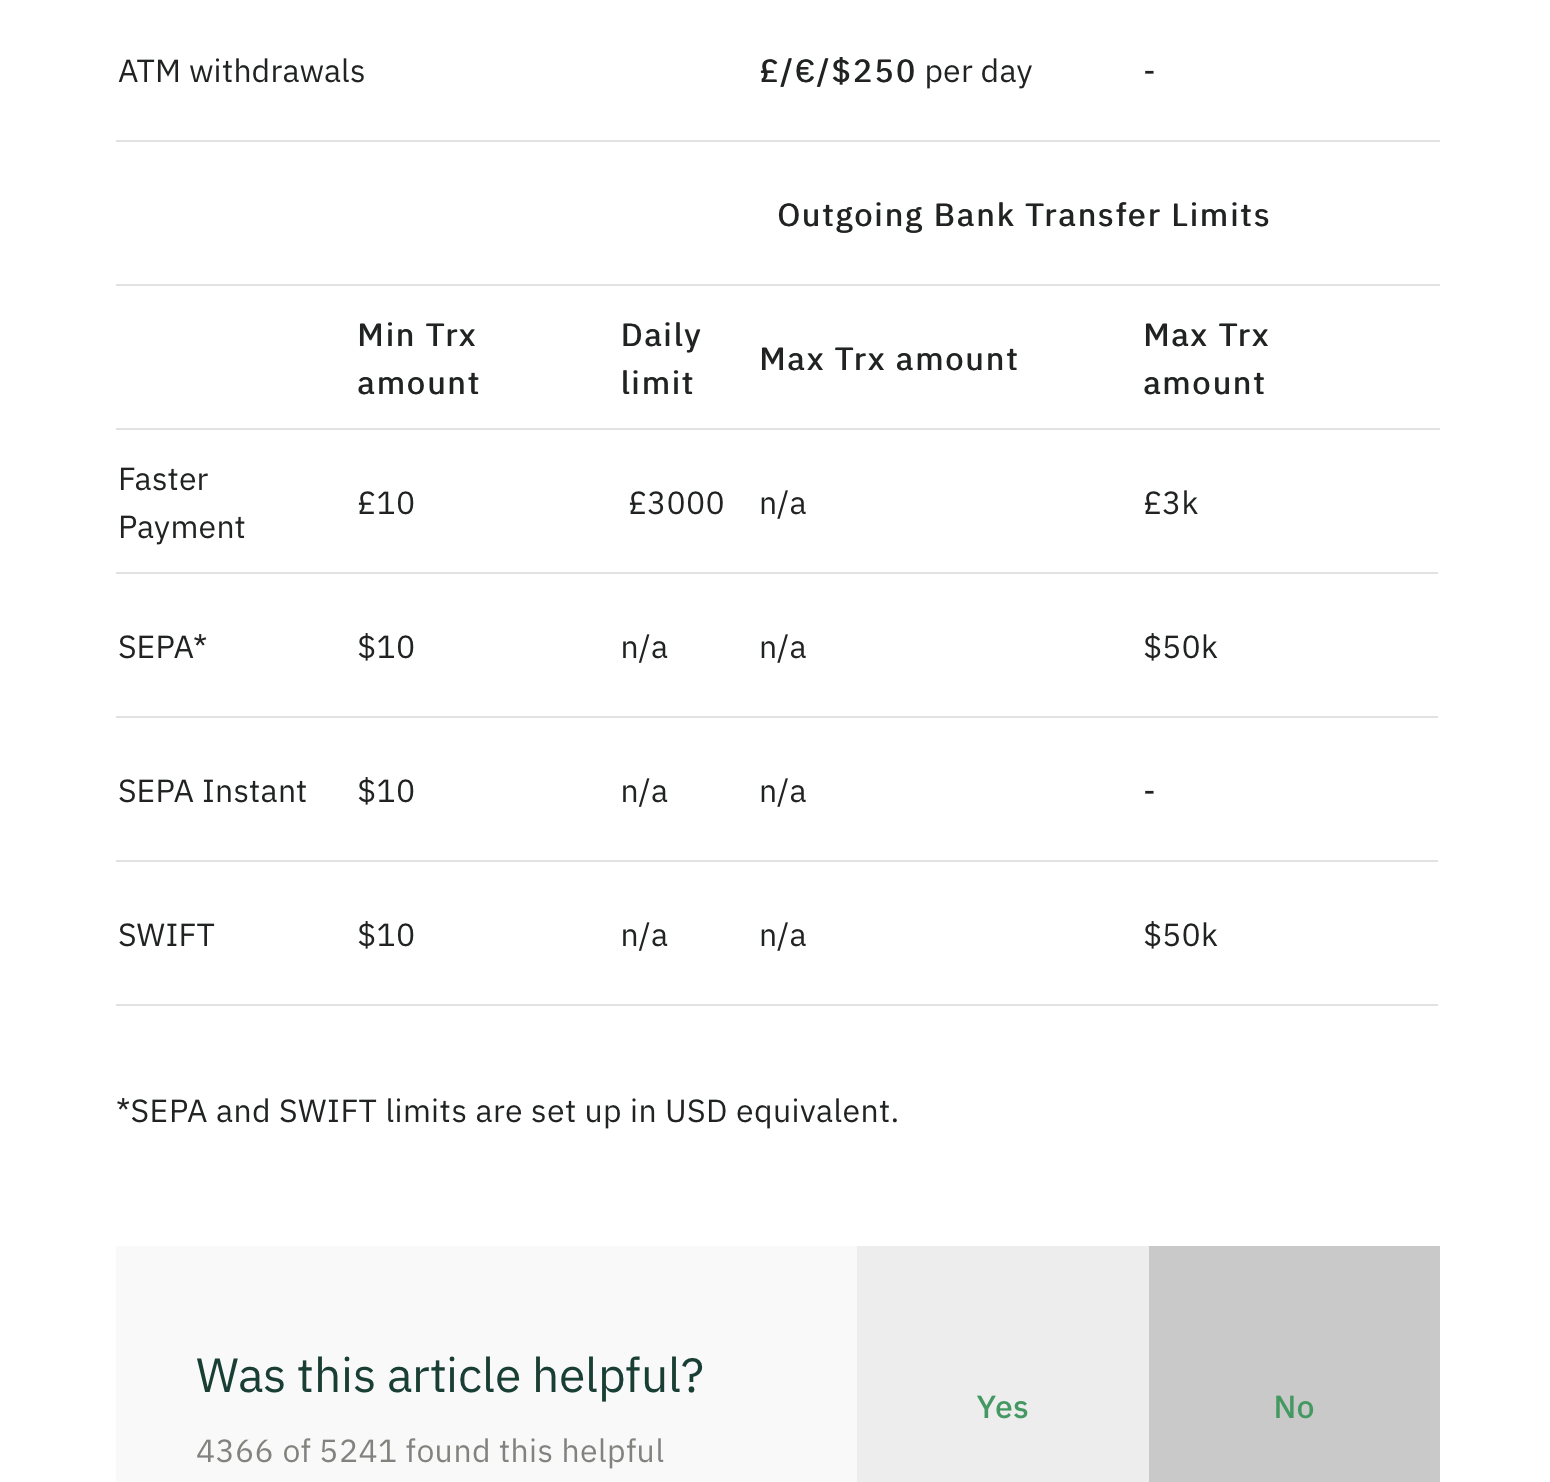
Task: Click the £3000 daily limit value
Action: point(675,503)
